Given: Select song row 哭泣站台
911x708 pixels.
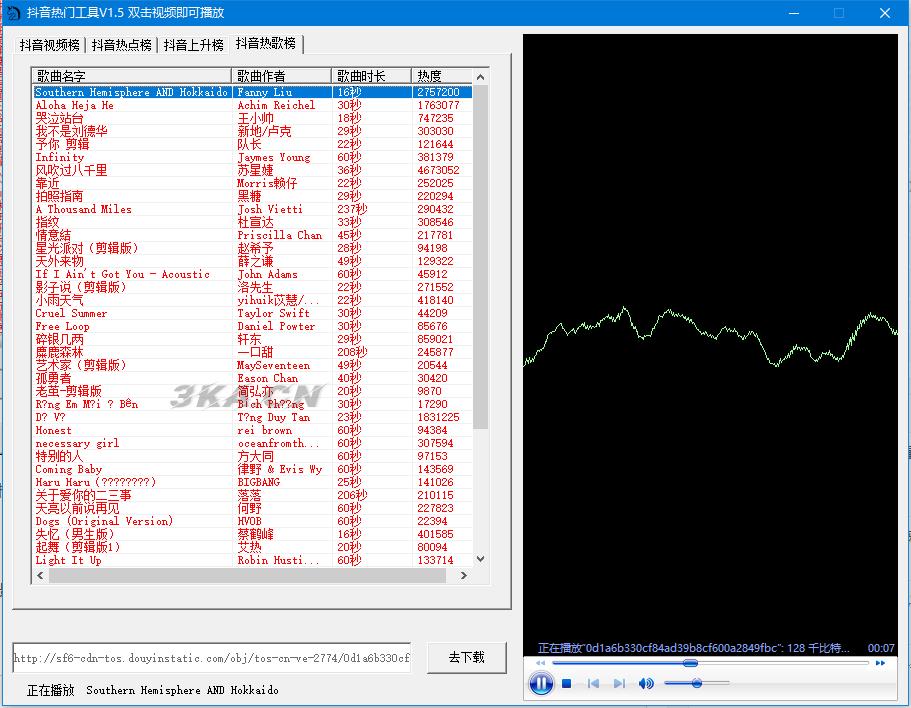Looking at the screenshot, I should coord(252,118).
